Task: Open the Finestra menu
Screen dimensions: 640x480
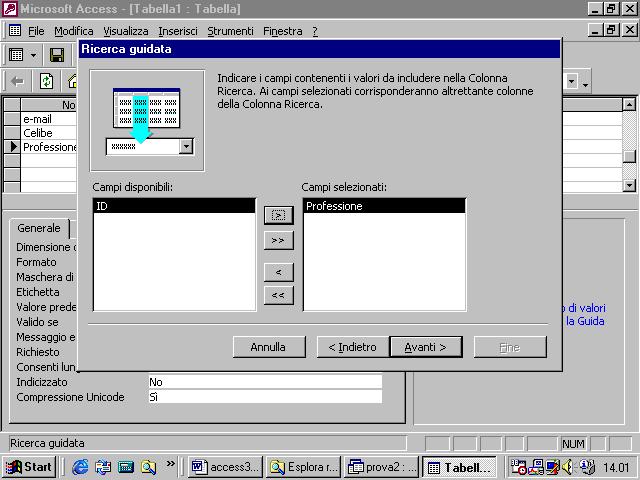Action: [283, 31]
